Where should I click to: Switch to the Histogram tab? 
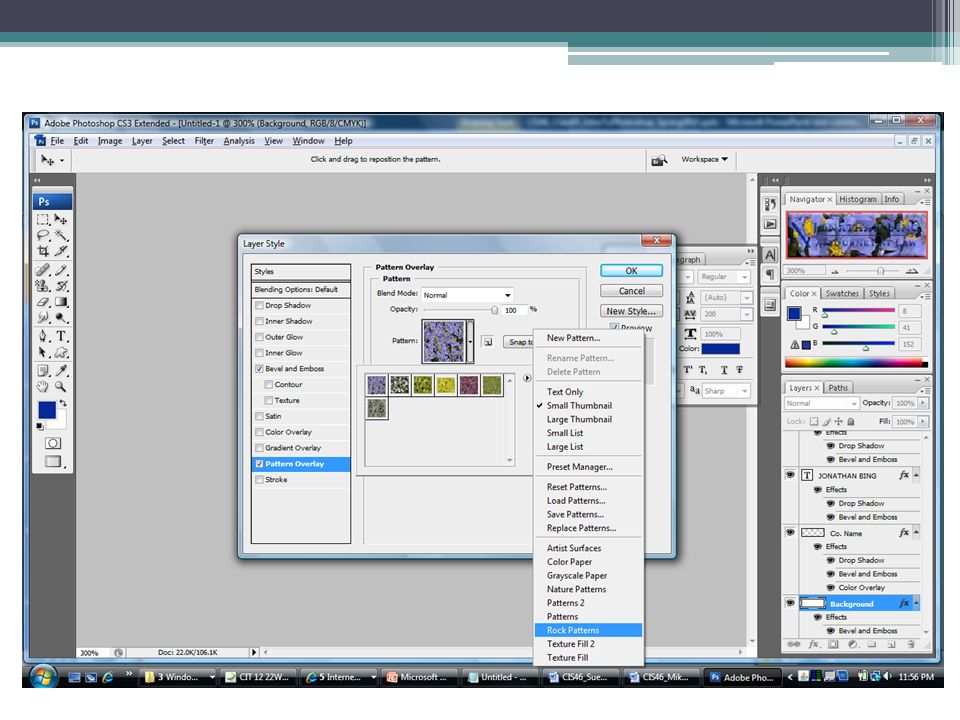(x=858, y=199)
